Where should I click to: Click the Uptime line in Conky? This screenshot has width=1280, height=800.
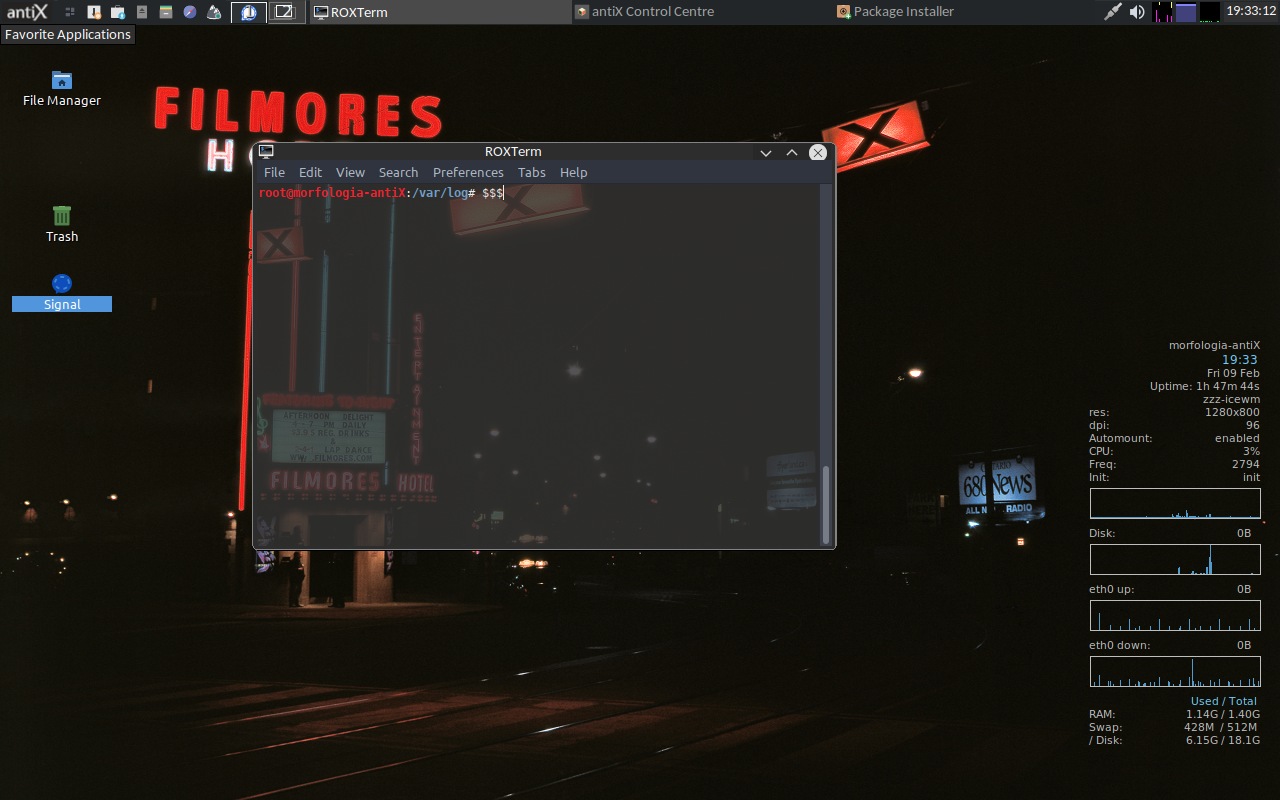pos(1204,386)
